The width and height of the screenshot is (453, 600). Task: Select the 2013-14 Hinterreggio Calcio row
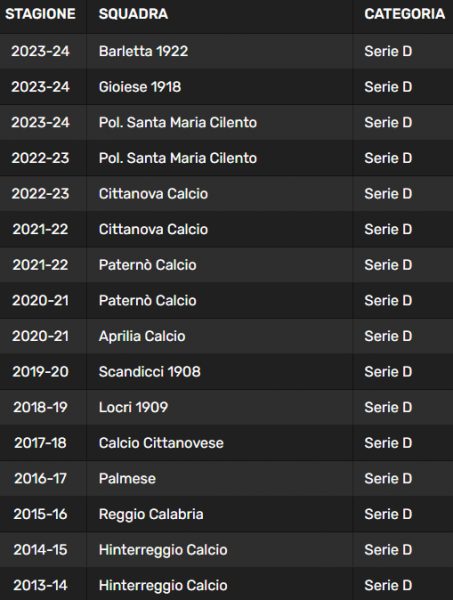226,584
